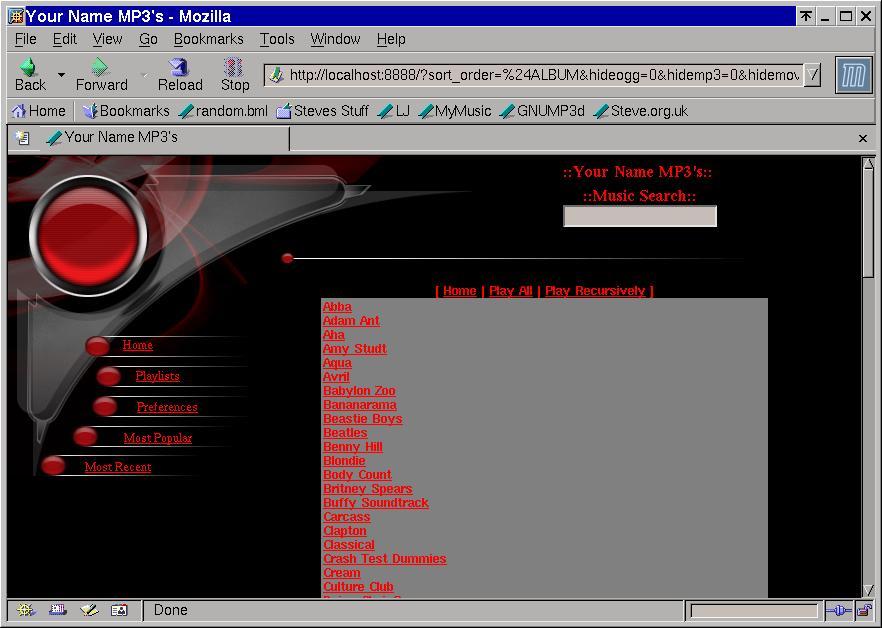Screen dimensions: 882x628
Task: Close the current tab with X button
Action: pyautogui.click(x=863, y=138)
